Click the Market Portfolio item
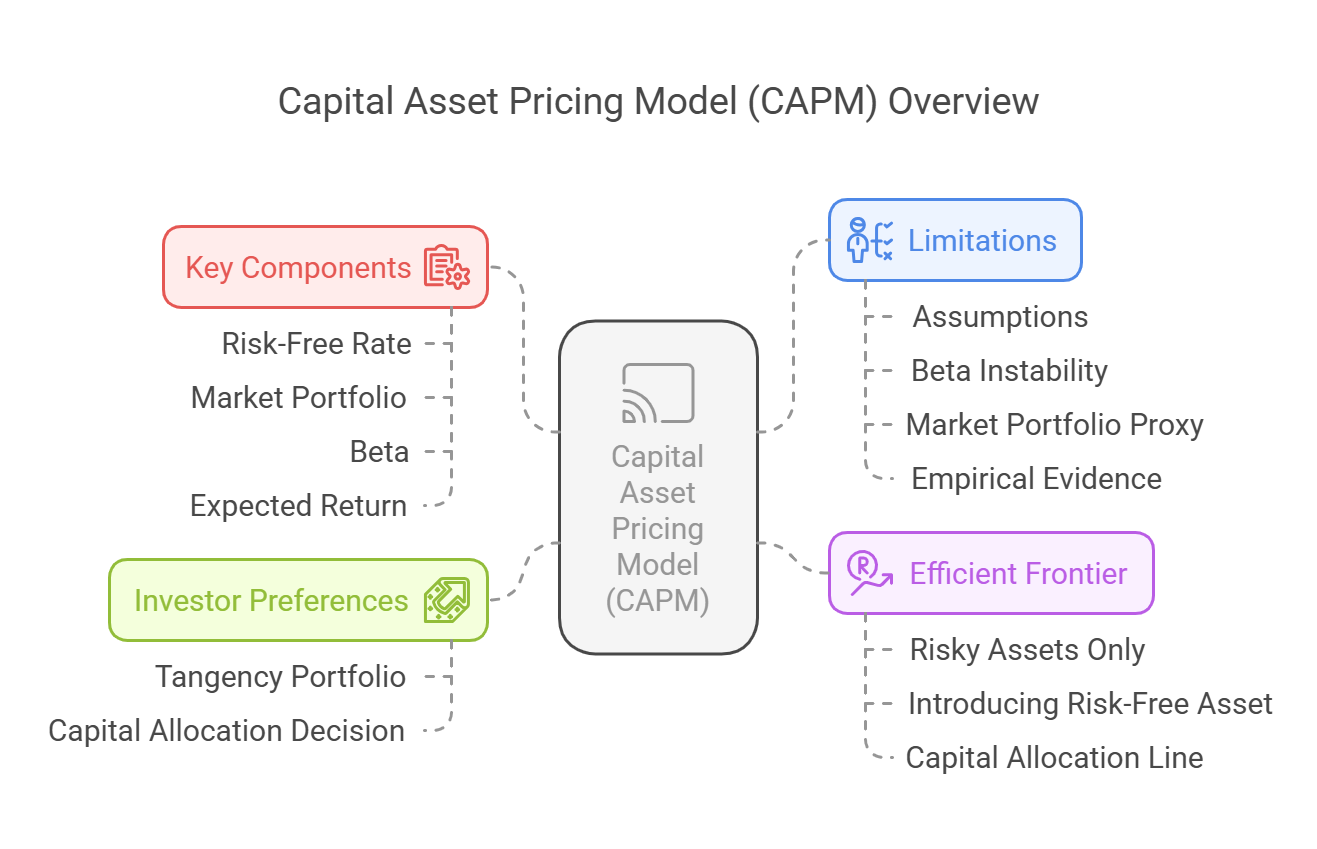This screenshot has height=849, width=1317. (x=299, y=398)
